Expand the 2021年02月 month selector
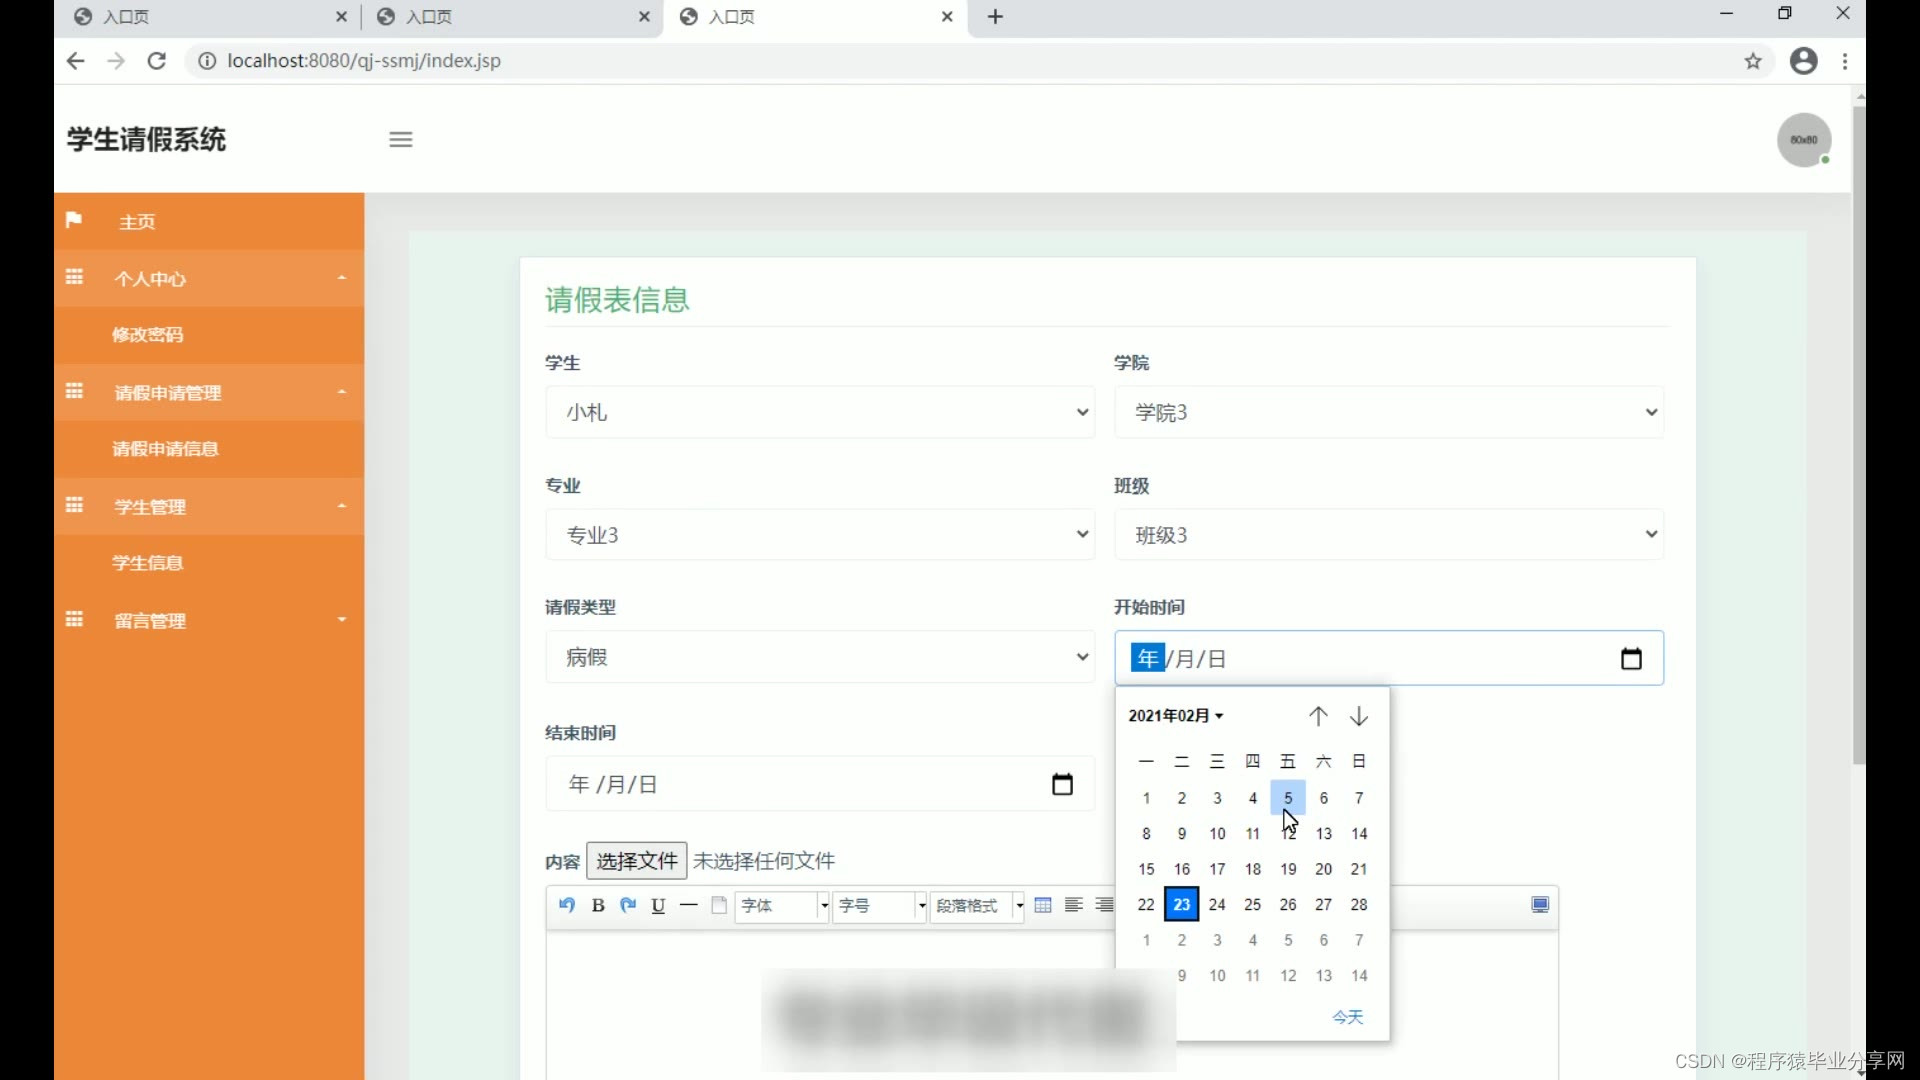 pos(1176,716)
